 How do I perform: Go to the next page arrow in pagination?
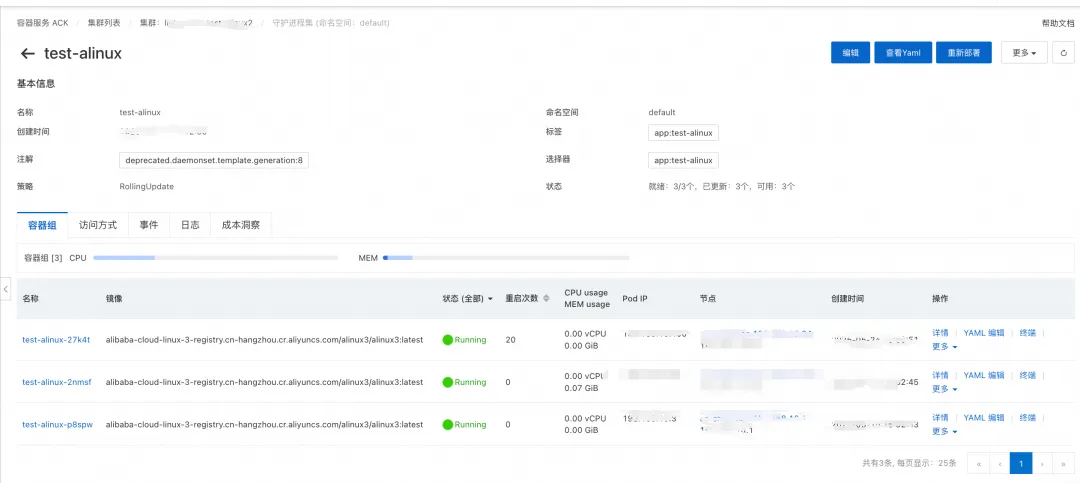point(1043,464)
